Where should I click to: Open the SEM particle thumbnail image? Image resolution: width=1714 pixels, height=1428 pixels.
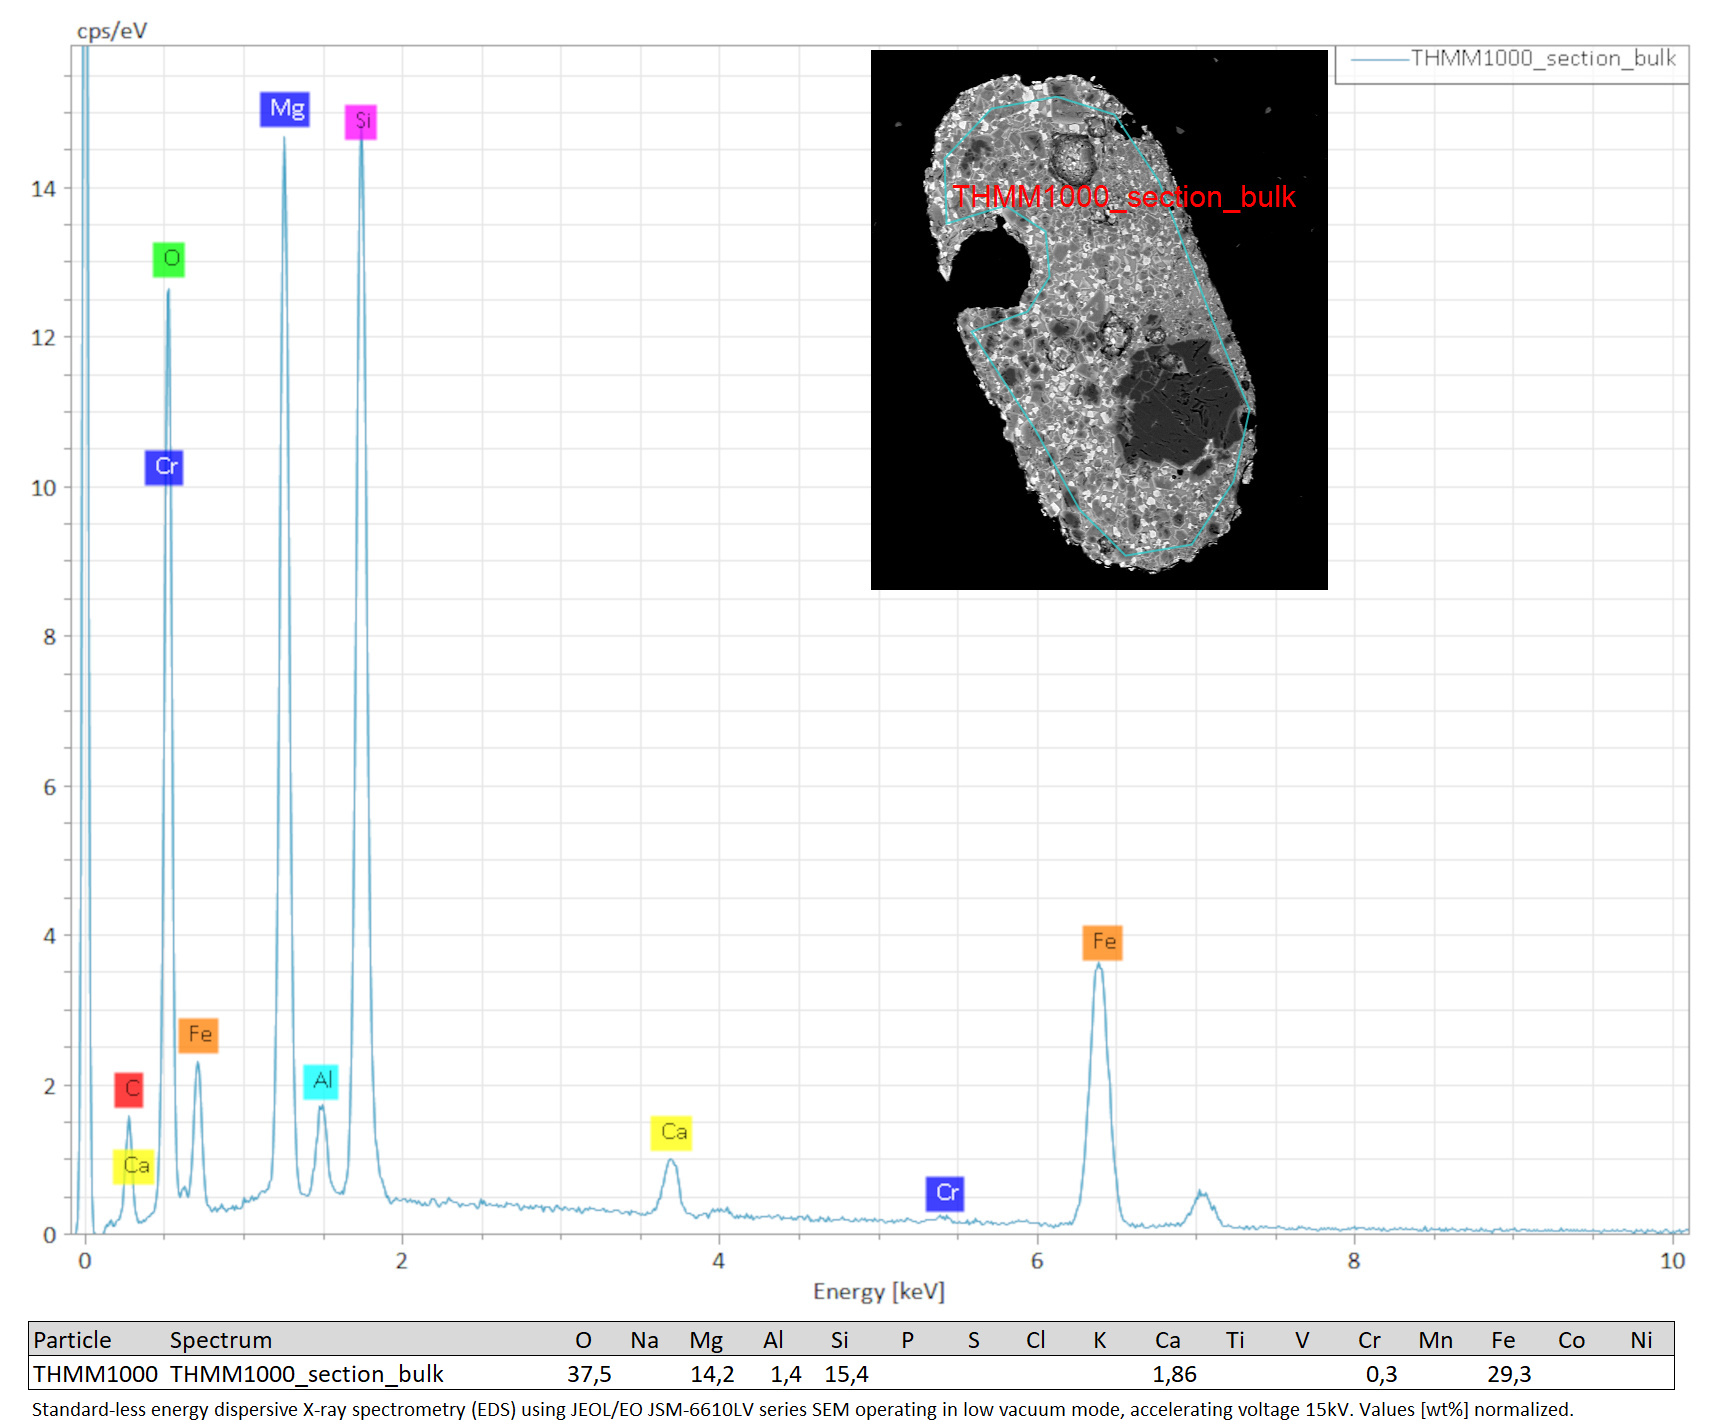1099,320
